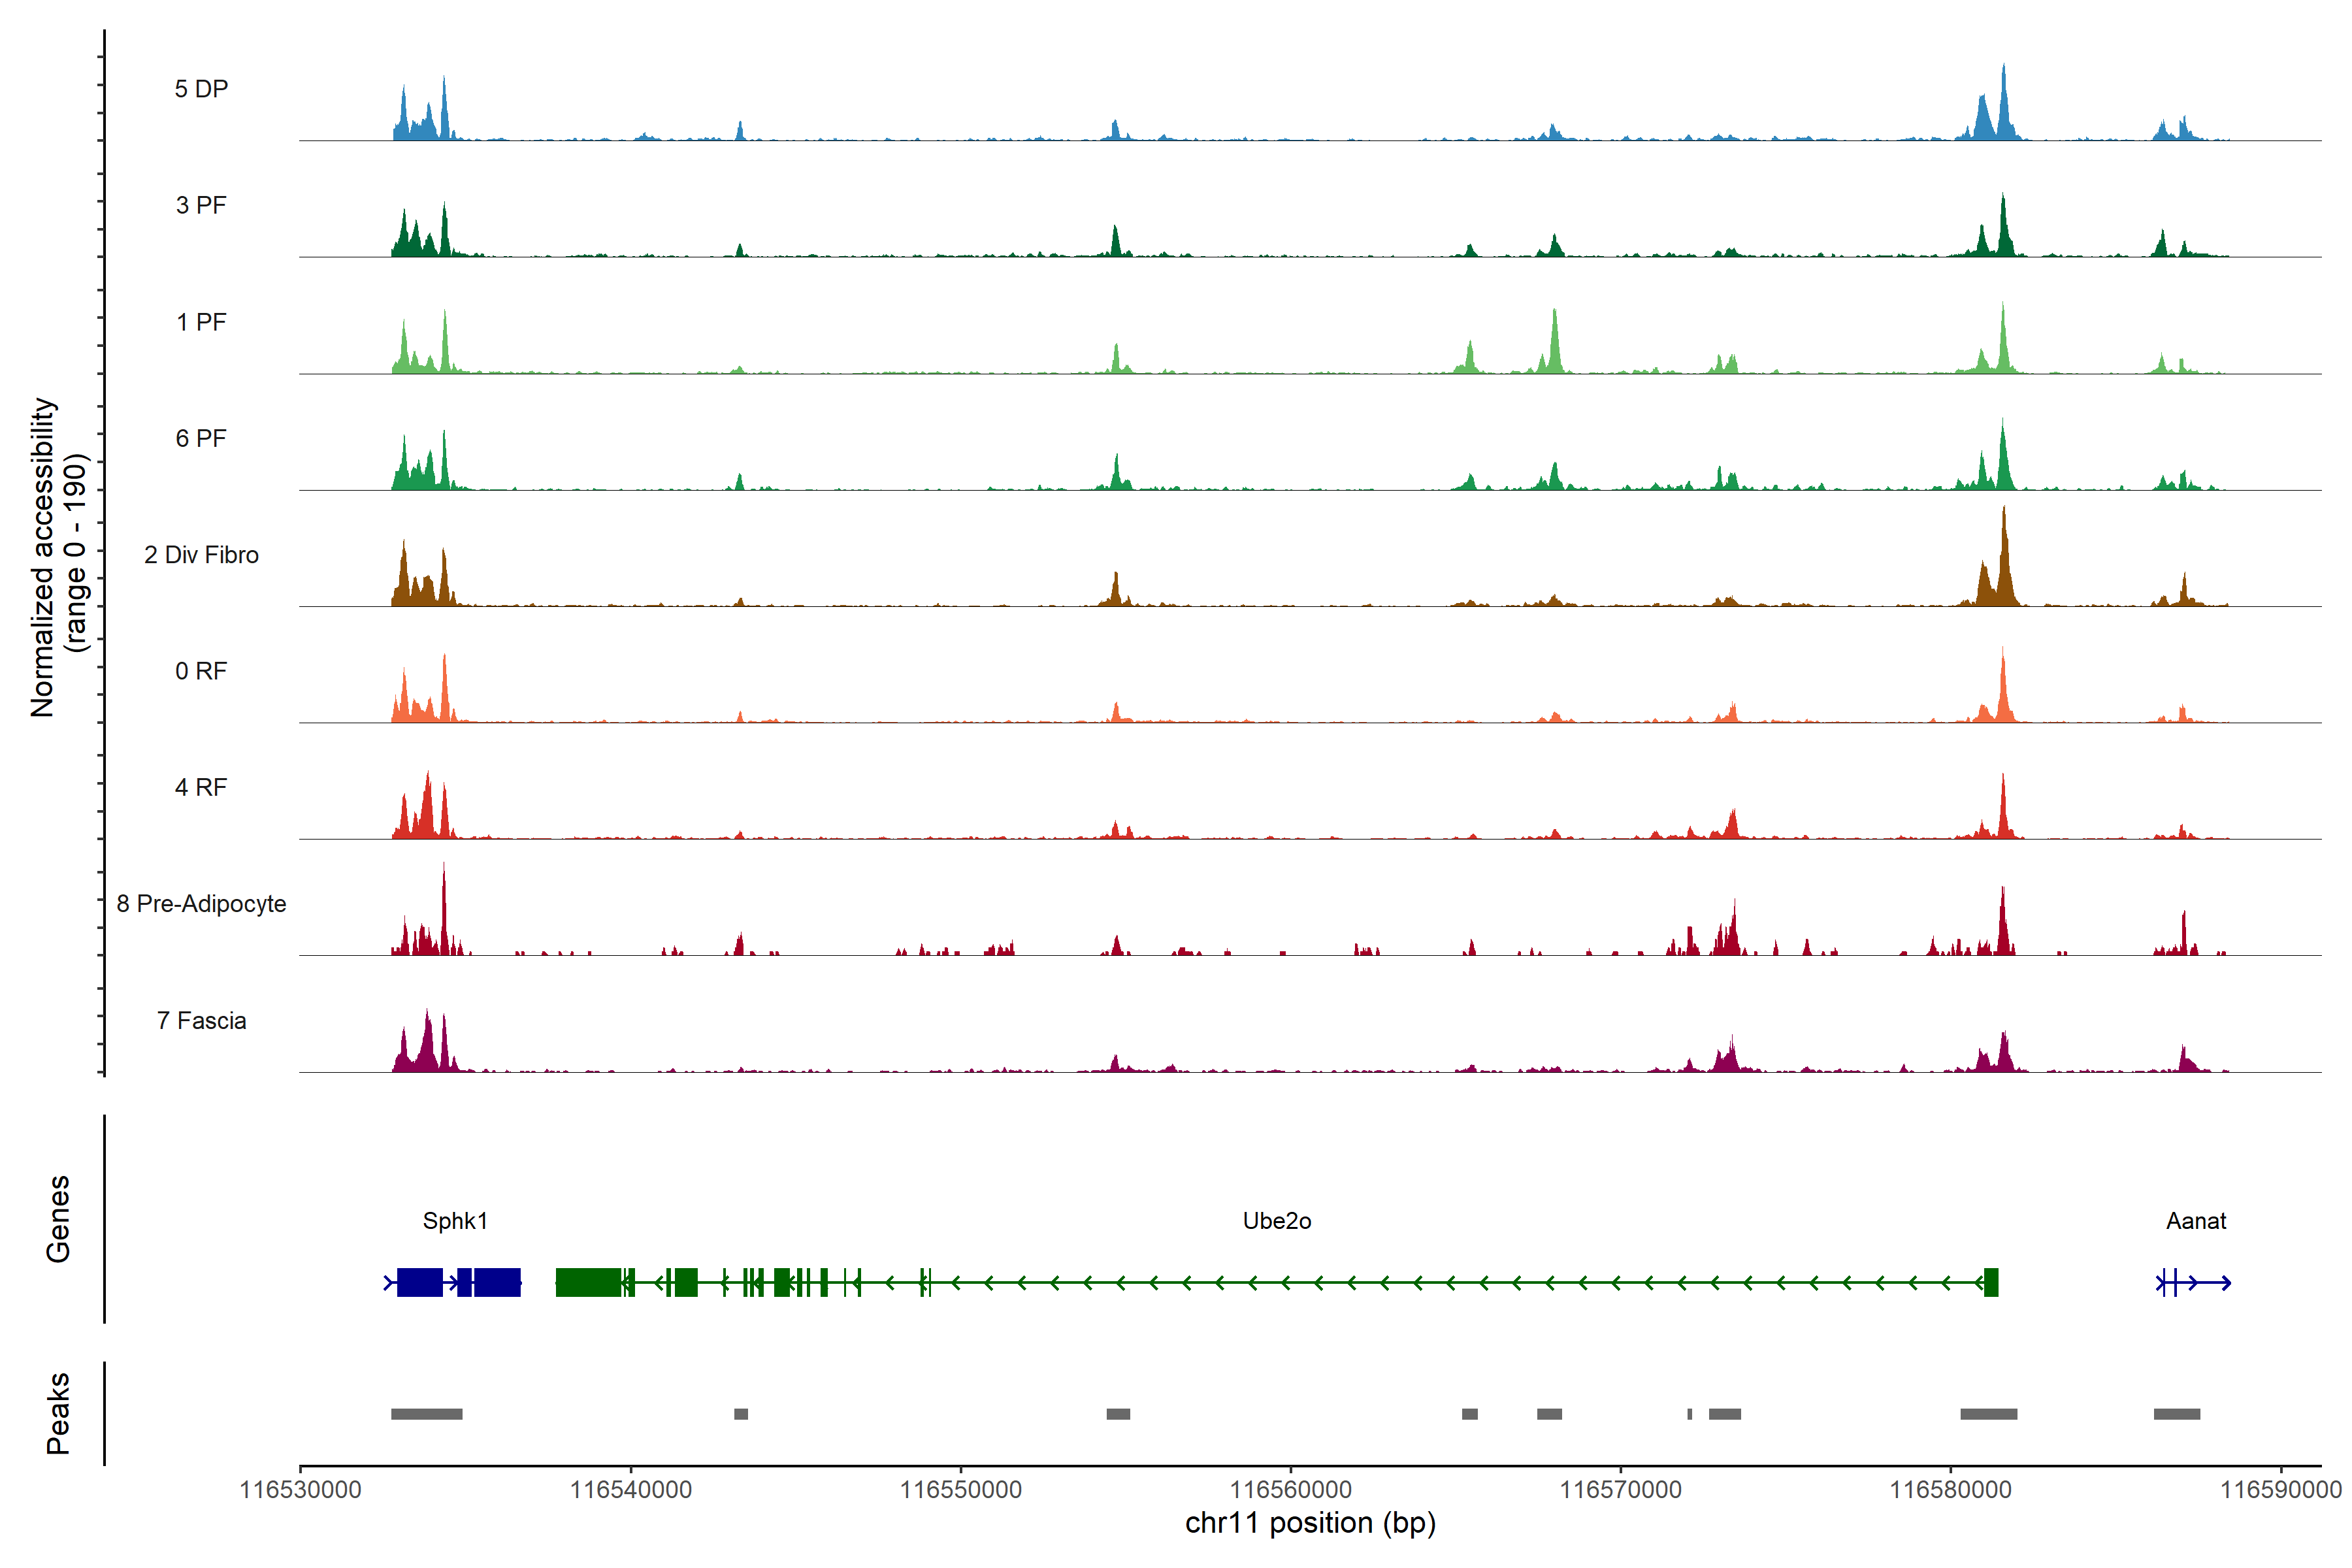Click the 116580000 axis tick label

(x=1950, y=1490)
